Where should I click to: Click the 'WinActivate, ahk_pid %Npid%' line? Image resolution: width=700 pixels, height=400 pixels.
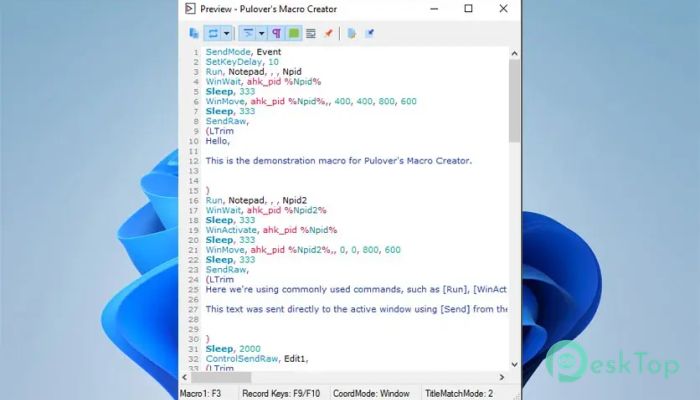[271, 230]
